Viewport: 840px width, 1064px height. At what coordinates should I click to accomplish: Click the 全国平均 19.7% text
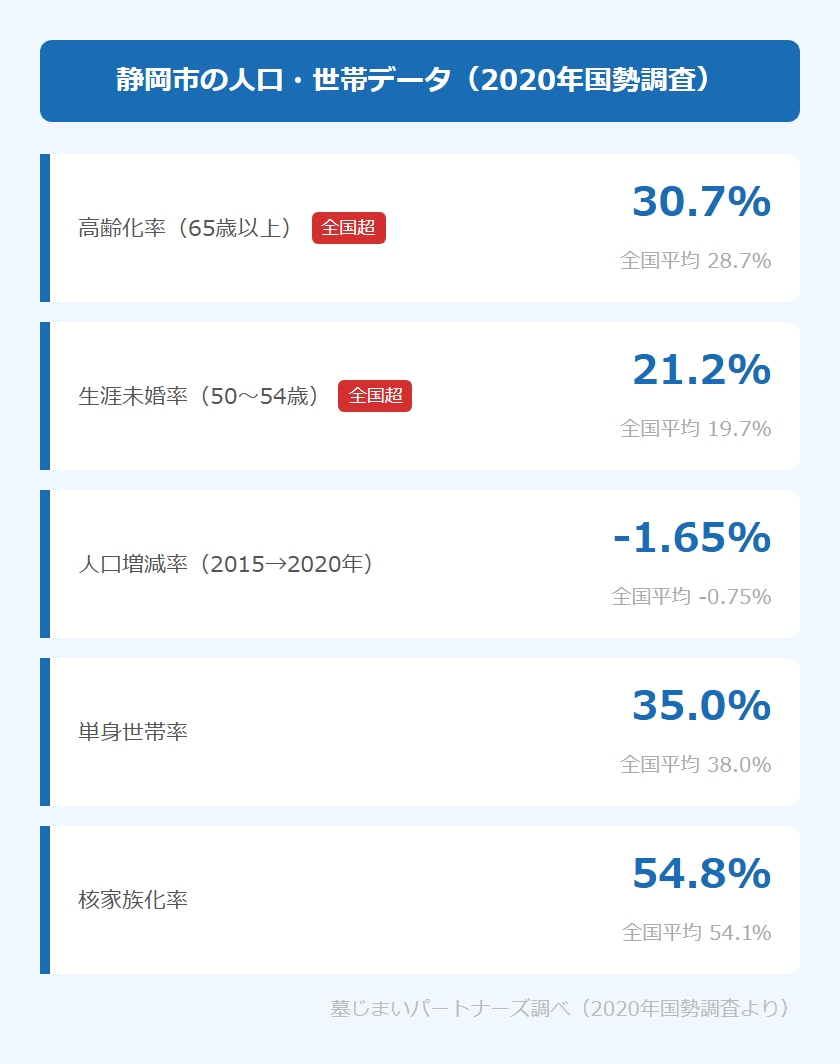point(695,429)
